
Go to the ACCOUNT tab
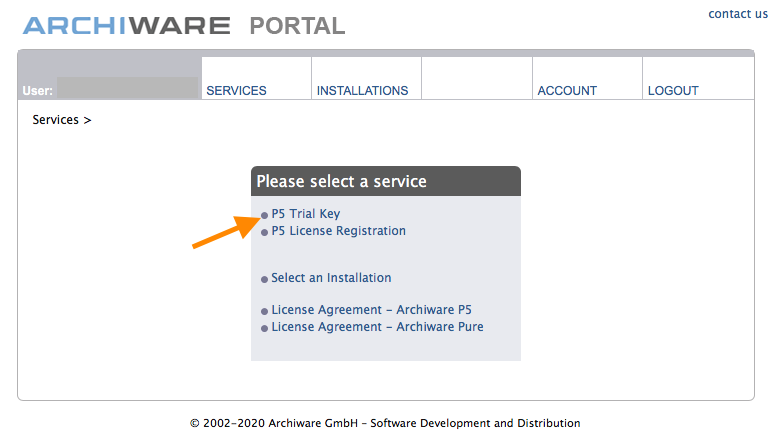tap(567, 90)
